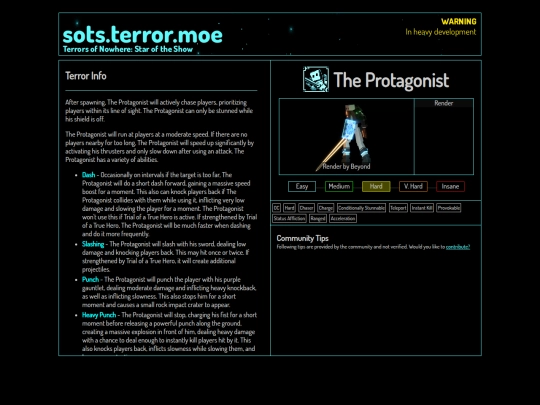
Task: Click the Render by Beyond caption
Action: click(x=346, y=167)
